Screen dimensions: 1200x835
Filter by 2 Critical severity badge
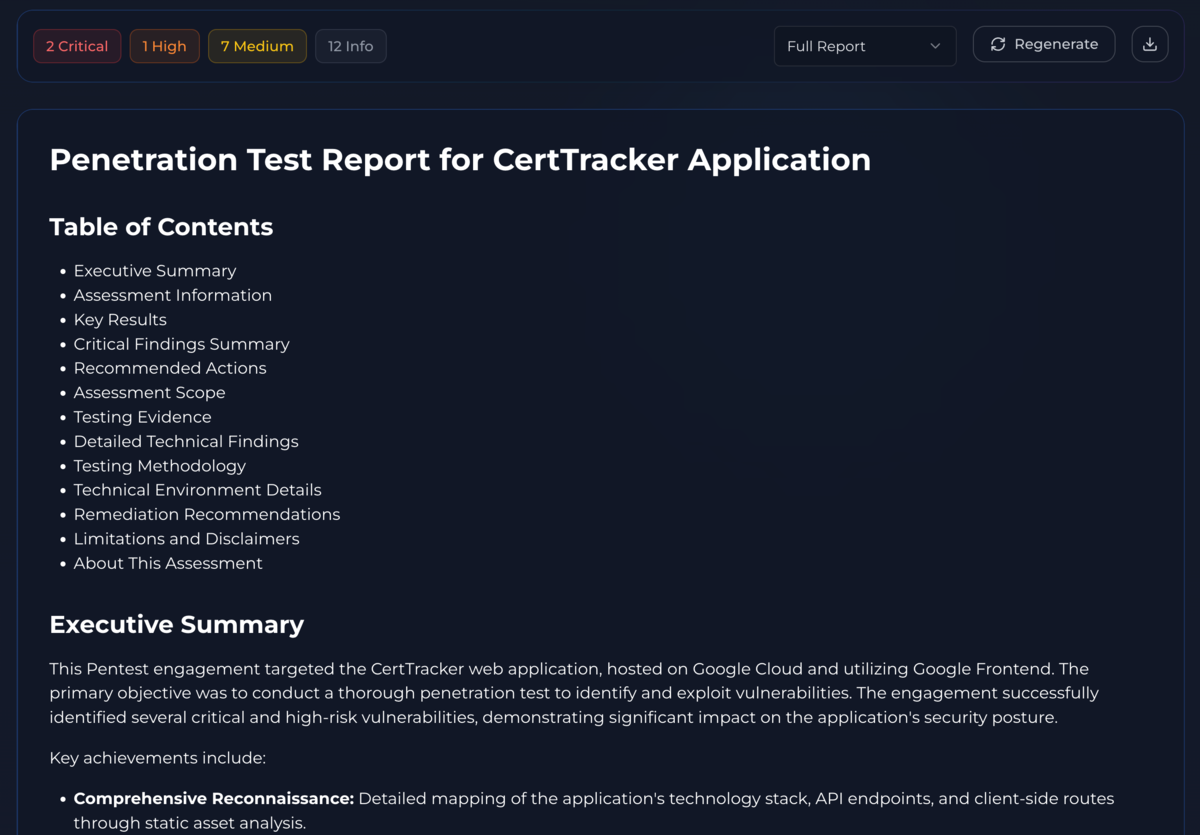[77, 46]
